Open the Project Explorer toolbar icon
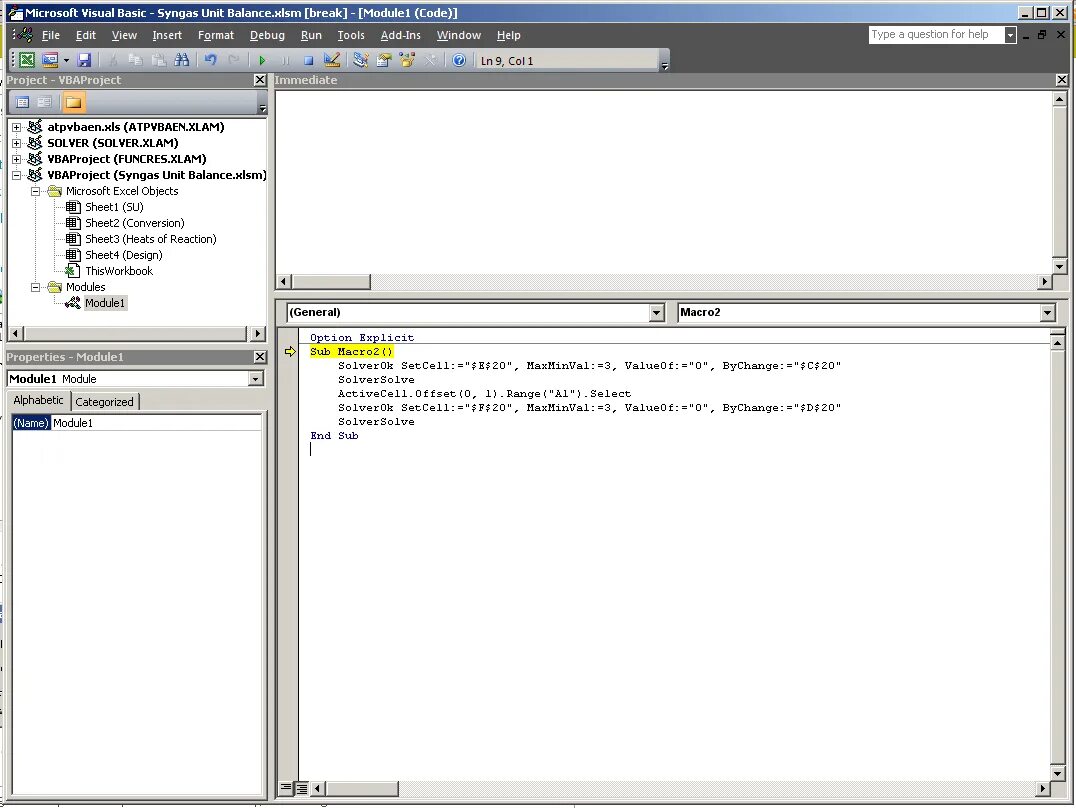Viewport: 1076px width, 808px height. pos(361,60)
